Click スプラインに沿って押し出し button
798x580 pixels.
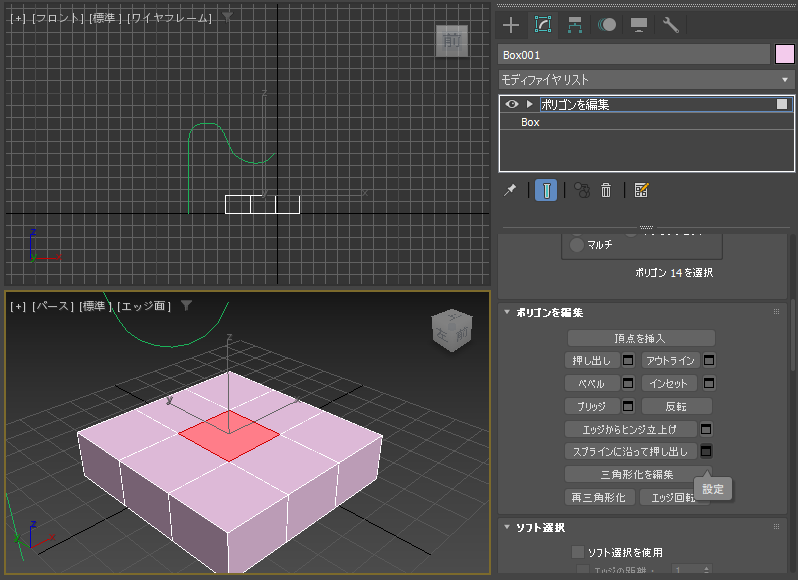click(x=630, y=451)
